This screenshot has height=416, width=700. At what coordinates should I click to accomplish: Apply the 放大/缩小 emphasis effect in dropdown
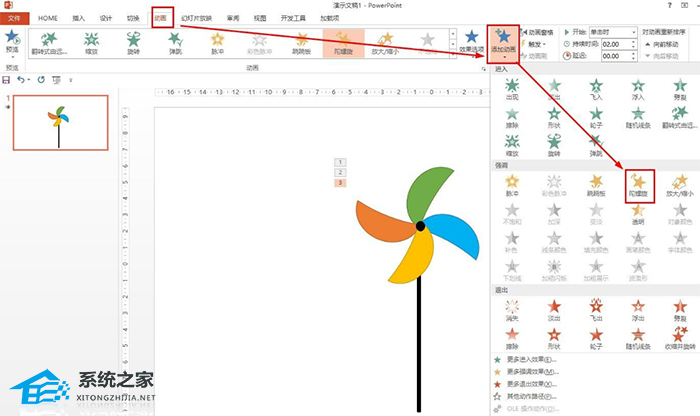click(x=680, y=186)
